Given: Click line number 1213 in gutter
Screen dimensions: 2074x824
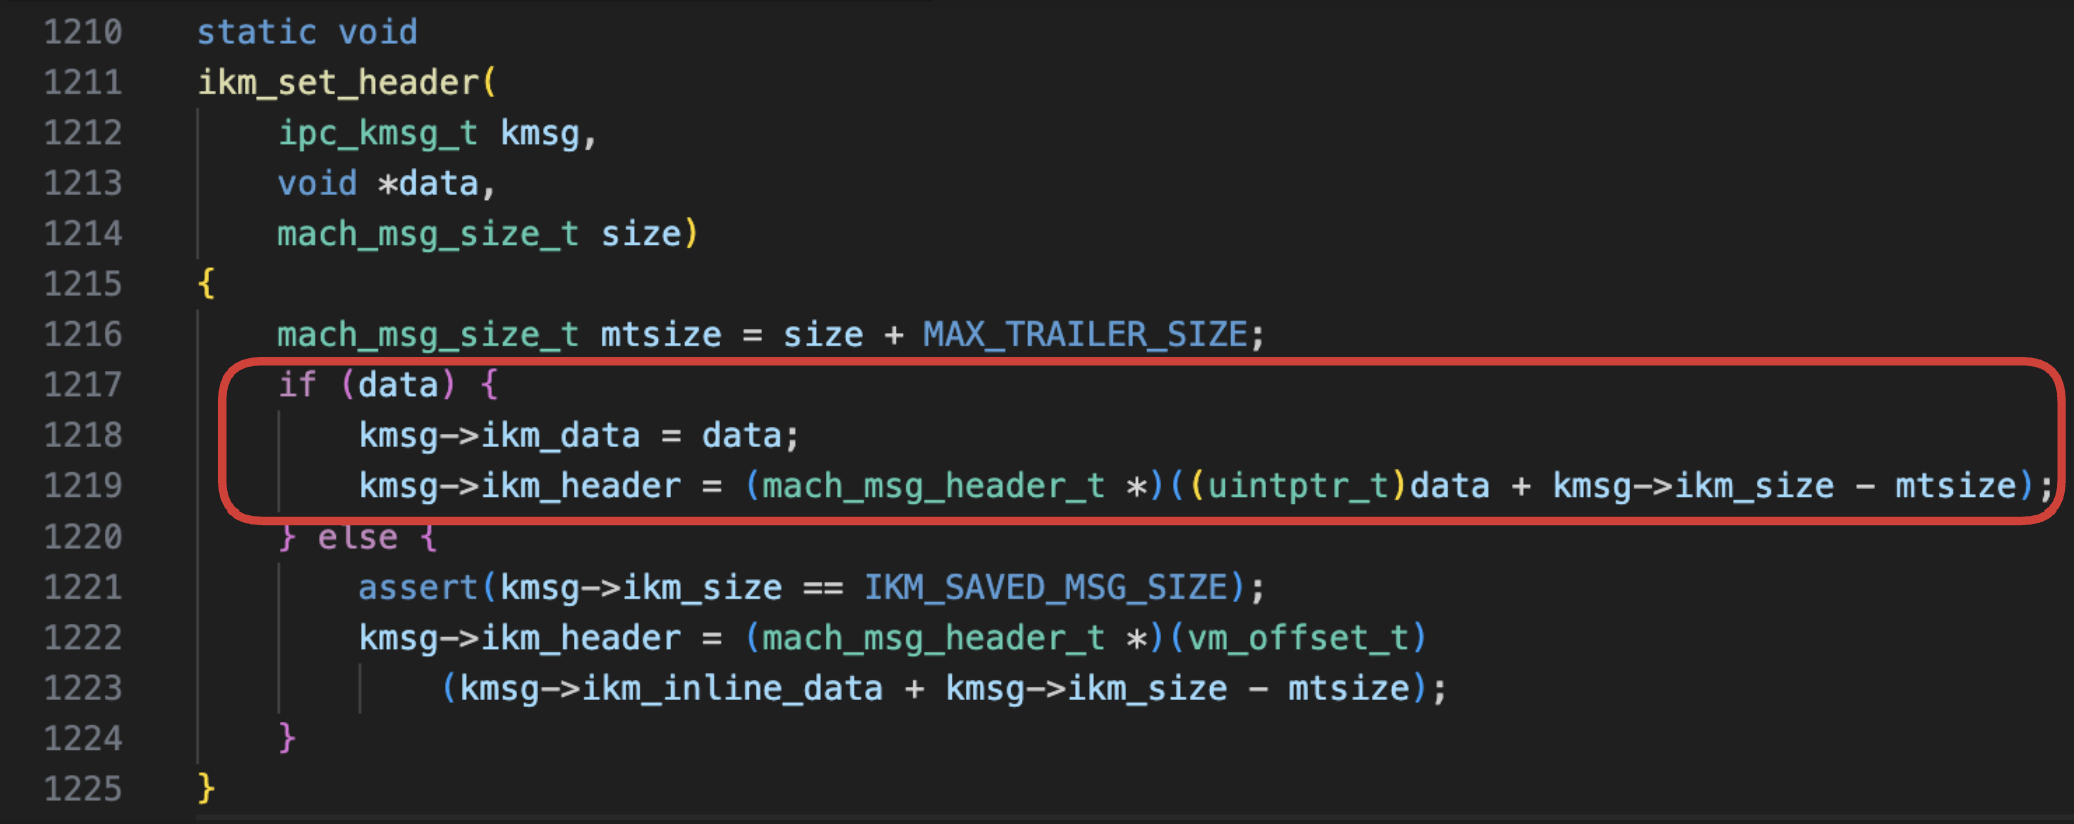Looking at the screenshot, I should tap(83, 184).
